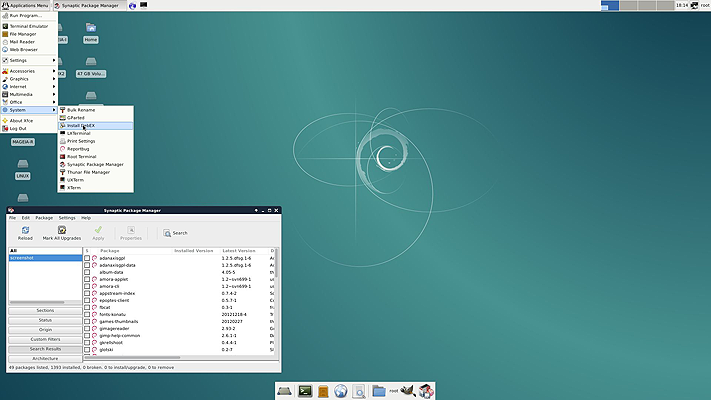
Task: Click the Origin filter button
Action: (x=45, y=330)
